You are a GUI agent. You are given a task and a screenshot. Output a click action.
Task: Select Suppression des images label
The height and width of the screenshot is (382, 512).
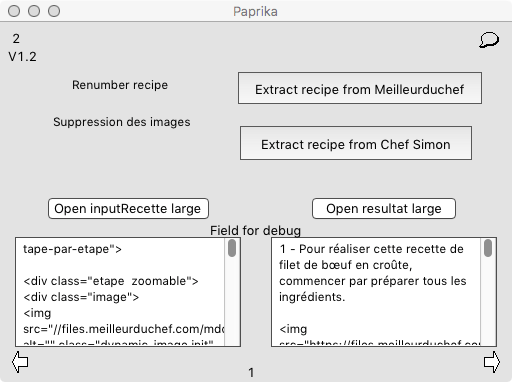122,122
